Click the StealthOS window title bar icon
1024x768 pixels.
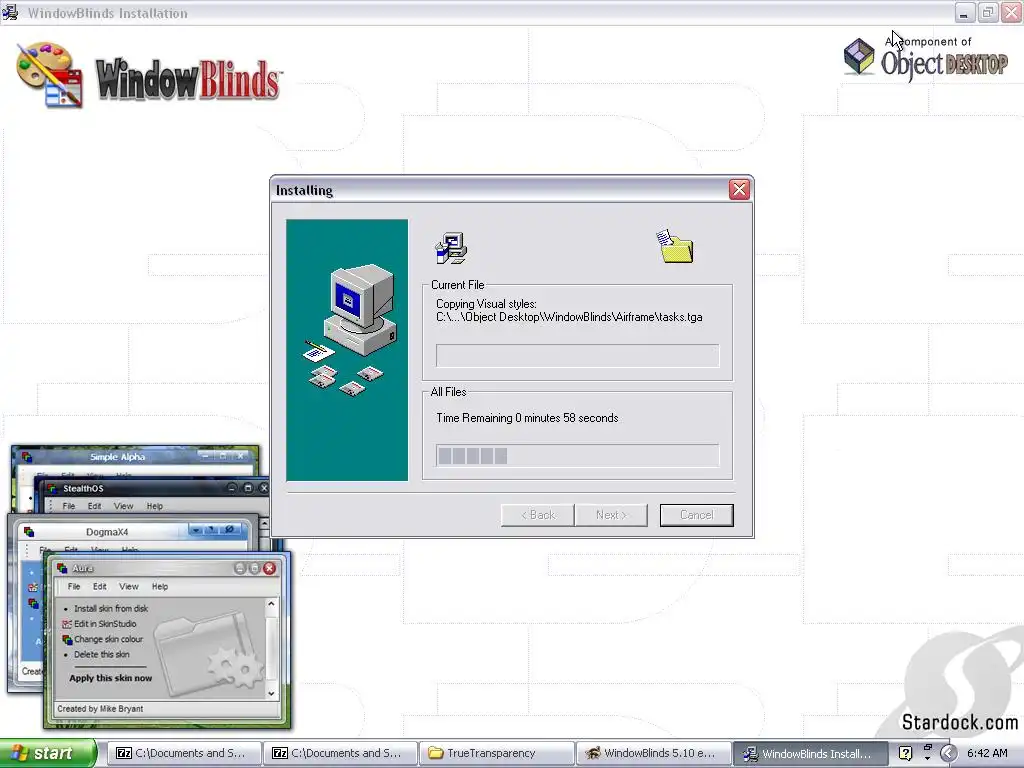tap(52, 488)
